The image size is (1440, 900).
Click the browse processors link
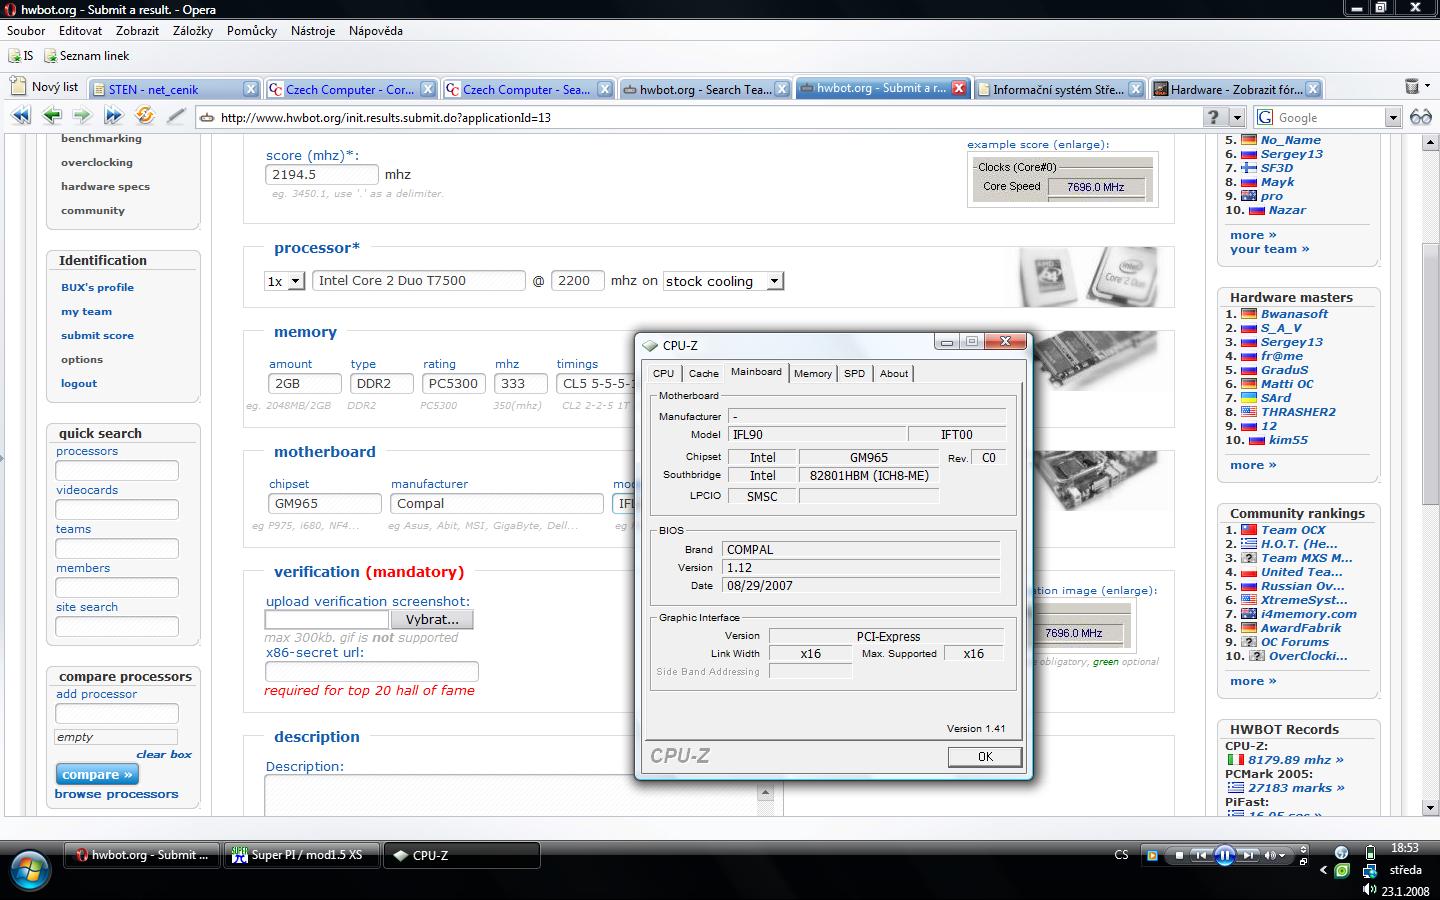116,794
